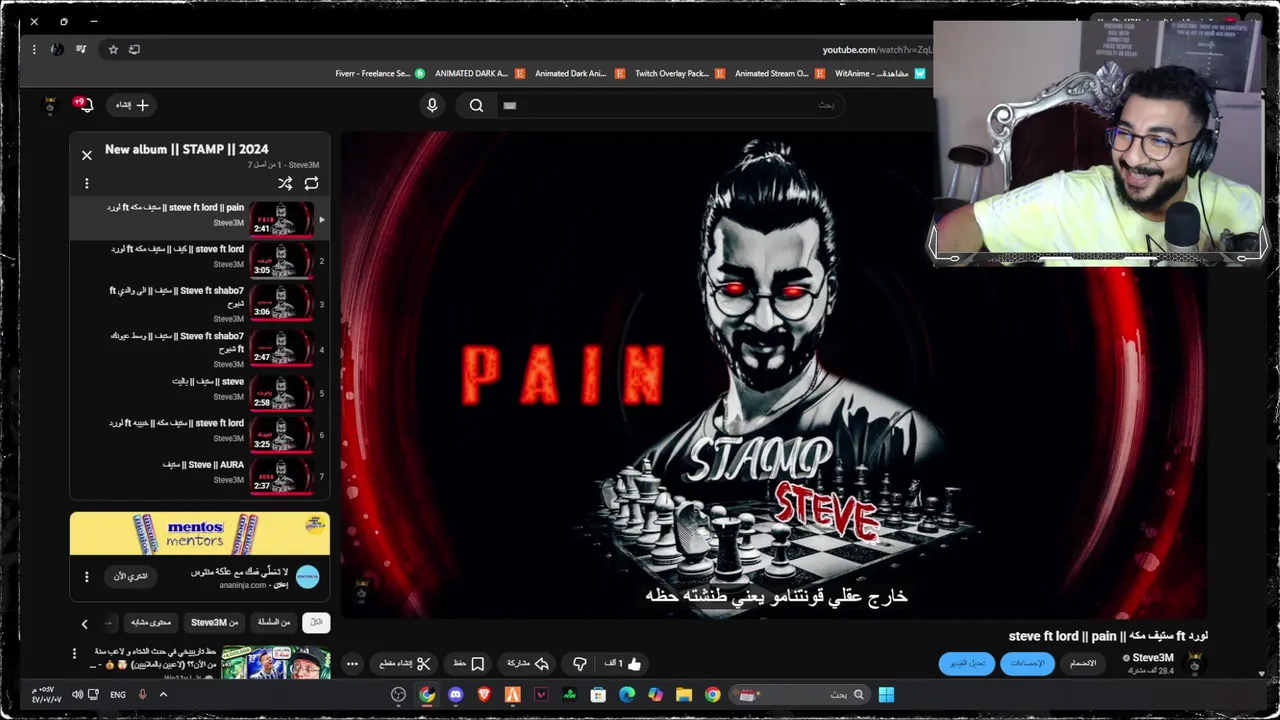Select the 'من السلسلة' filter chip
Viewport: 1280px width, 720px height.
273,622
